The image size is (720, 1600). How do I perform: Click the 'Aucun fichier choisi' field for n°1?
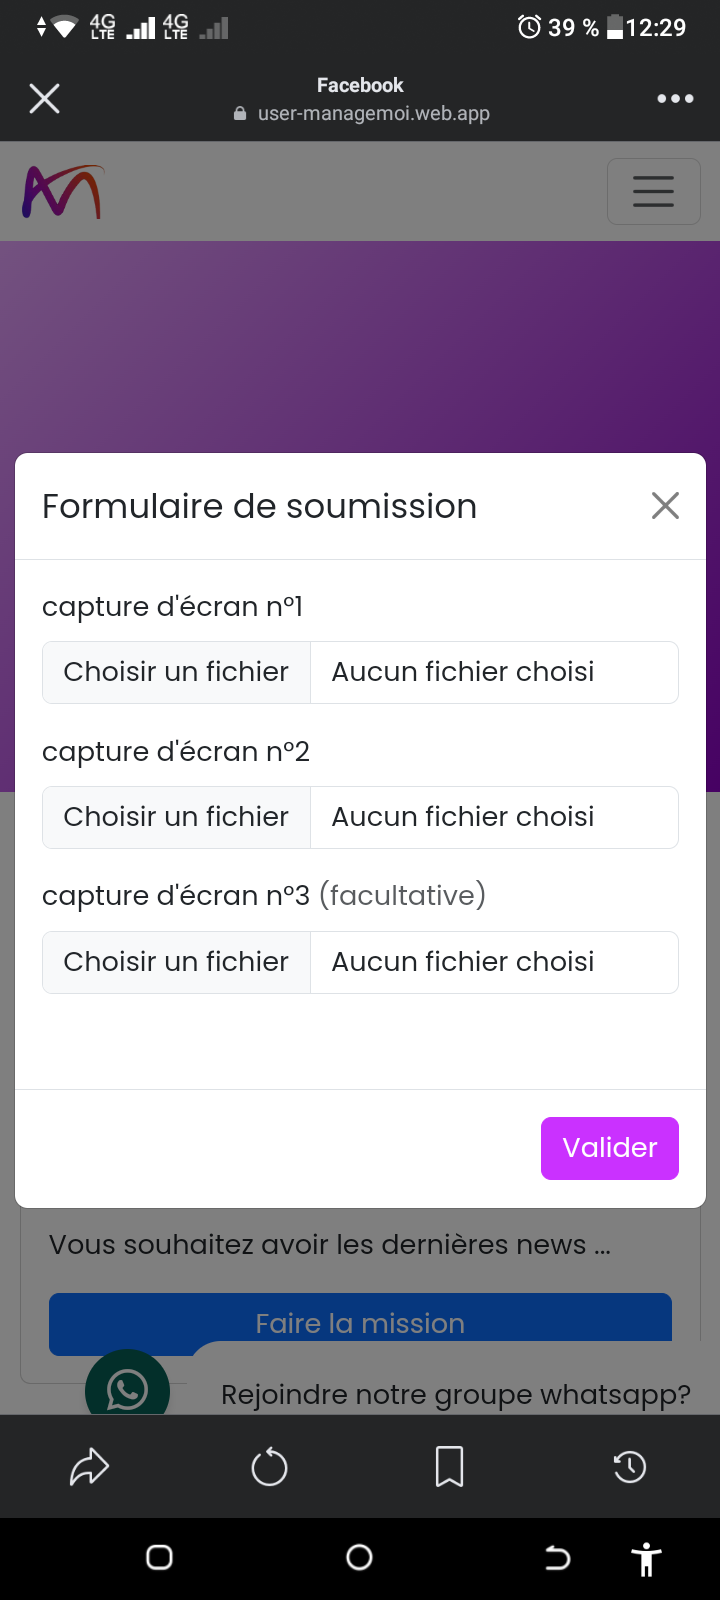point(493,672)
